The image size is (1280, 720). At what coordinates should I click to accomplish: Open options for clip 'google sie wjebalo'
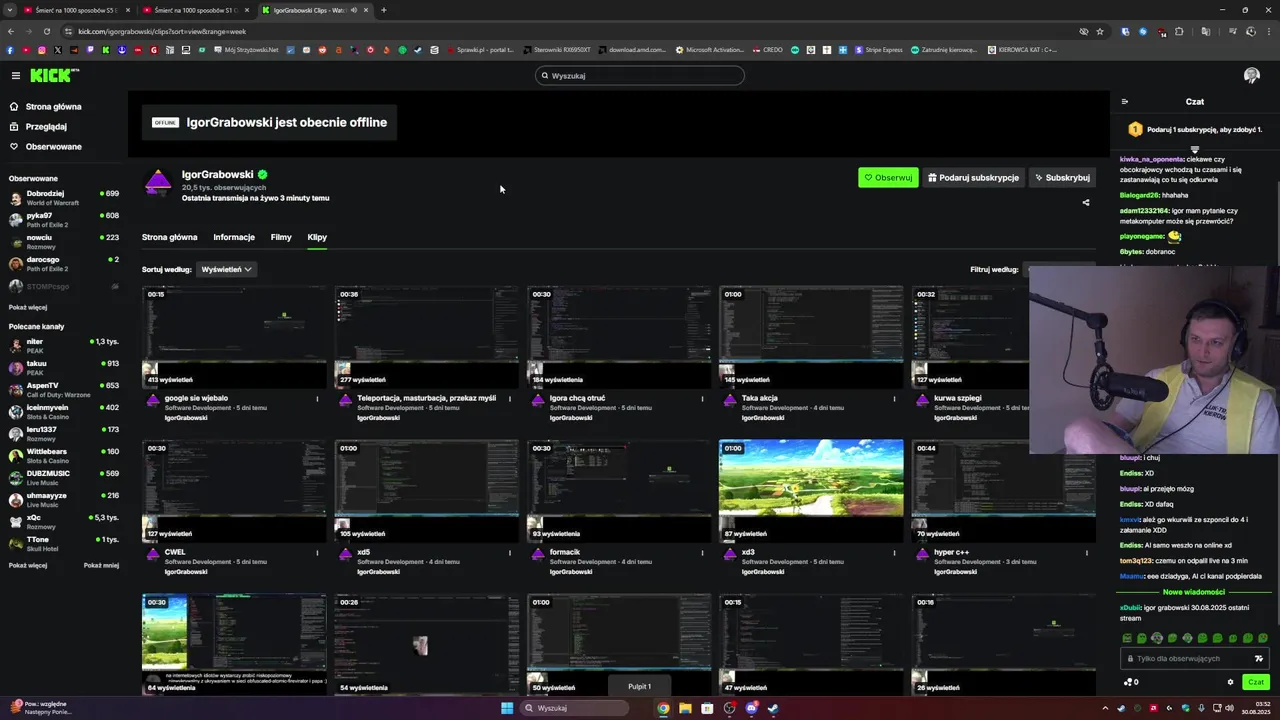coord(318,399)
